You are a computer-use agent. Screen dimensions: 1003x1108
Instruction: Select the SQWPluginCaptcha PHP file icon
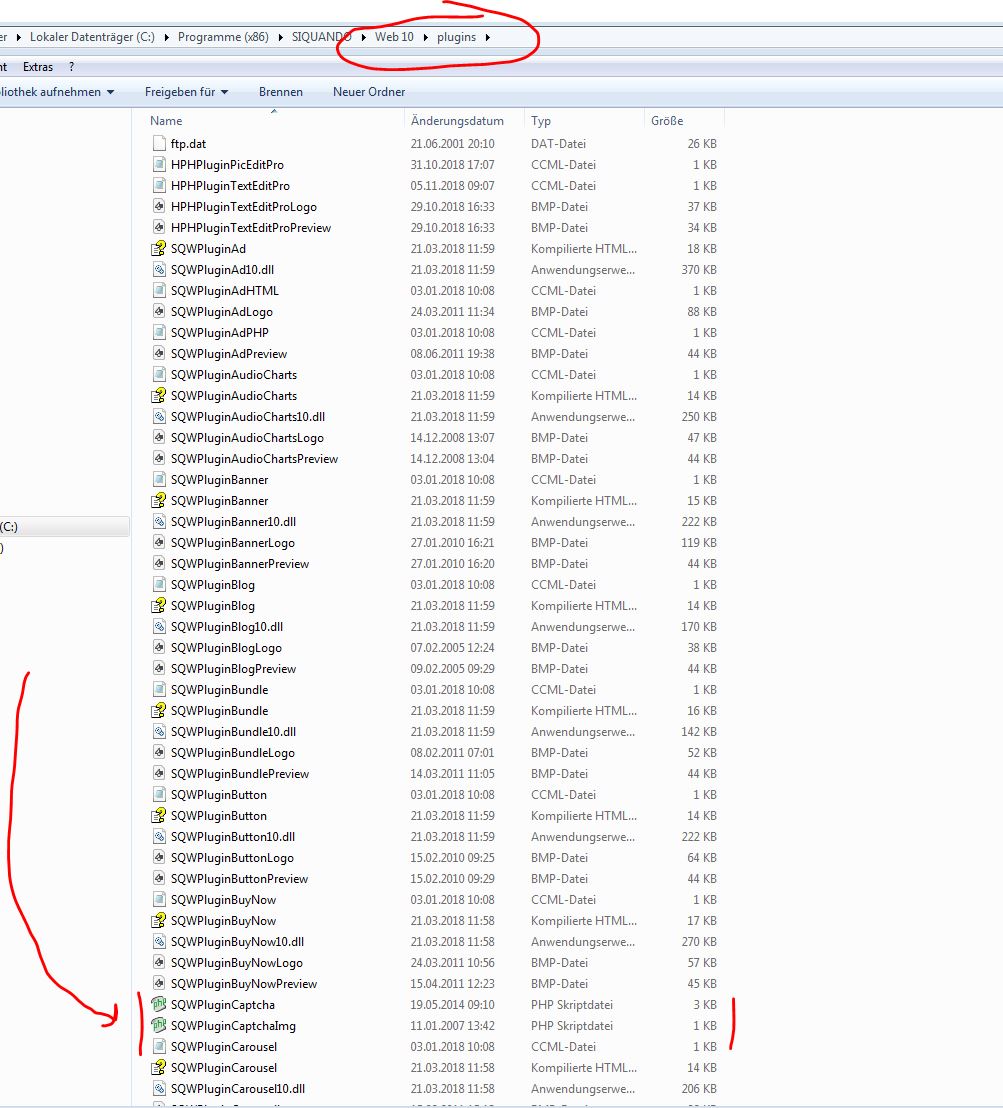(x=159, y=1005)
